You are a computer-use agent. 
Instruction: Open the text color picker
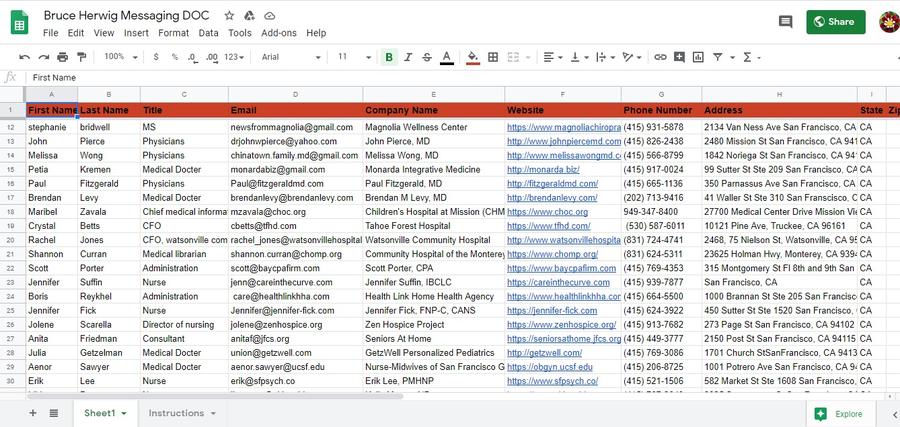pyautogui.click(x=447, y=57)
